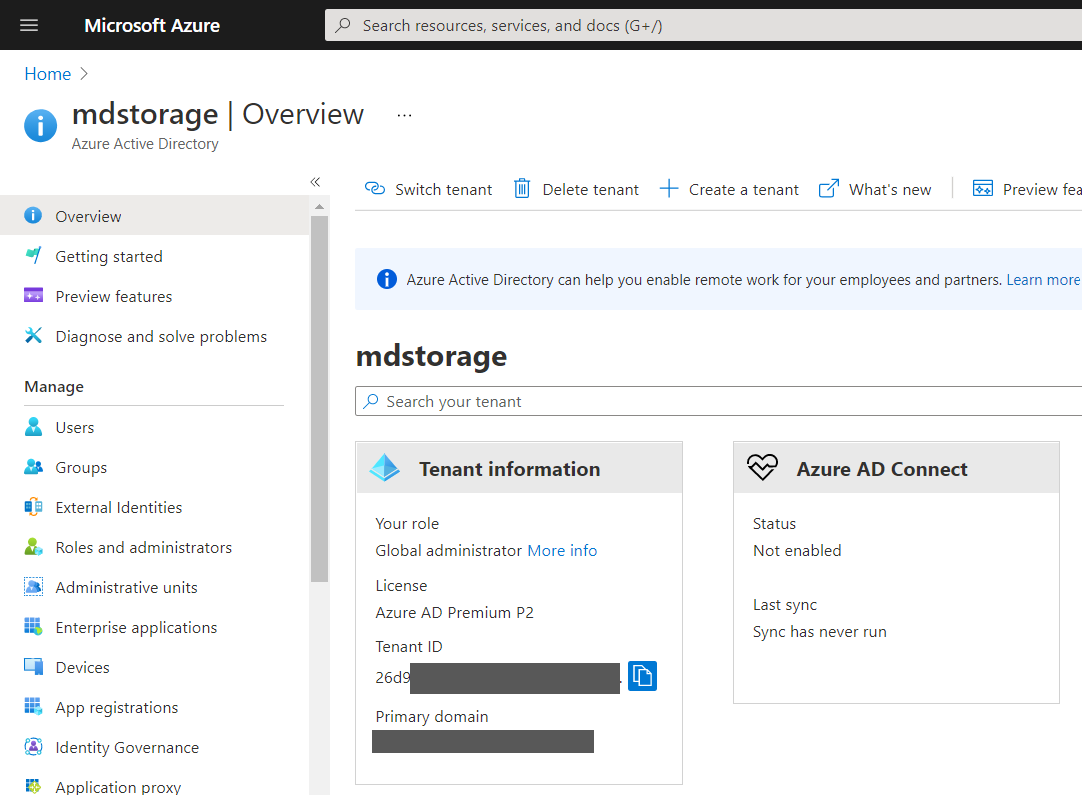Go to Users in Manage section
The height and width of the screenshot is (795, 1082).
point(155,427)
